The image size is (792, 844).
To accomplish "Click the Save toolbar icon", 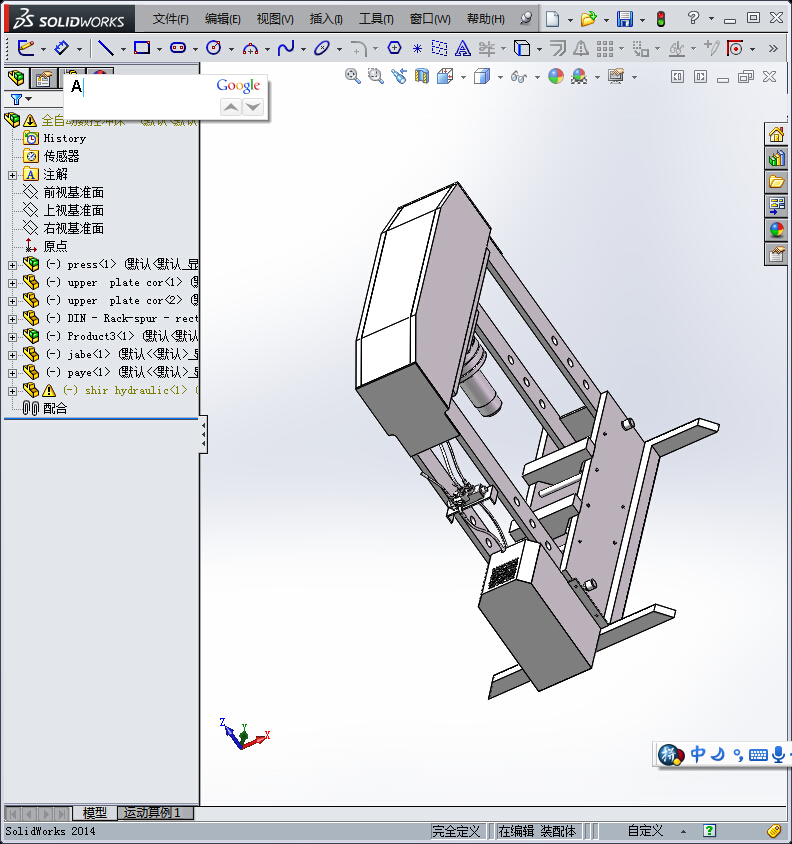I will pyautogui.click(x=625, y=19).
